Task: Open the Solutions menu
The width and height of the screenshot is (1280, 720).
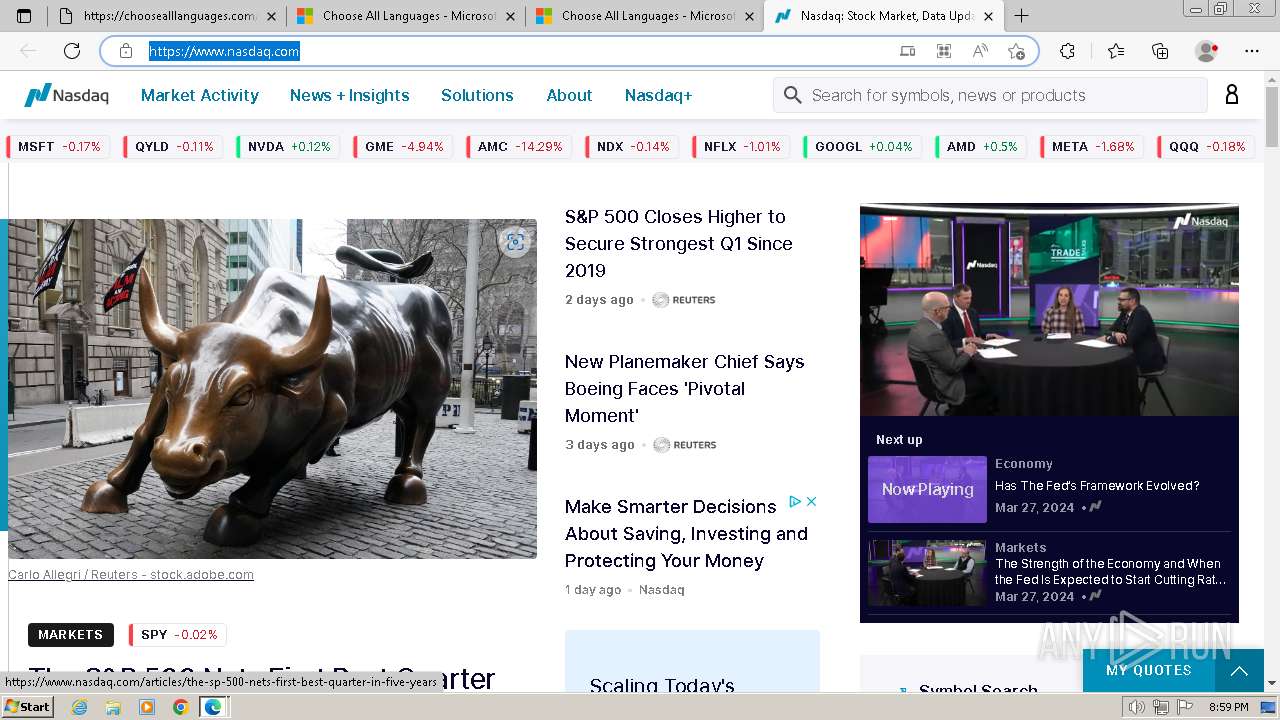Action: 477,95
